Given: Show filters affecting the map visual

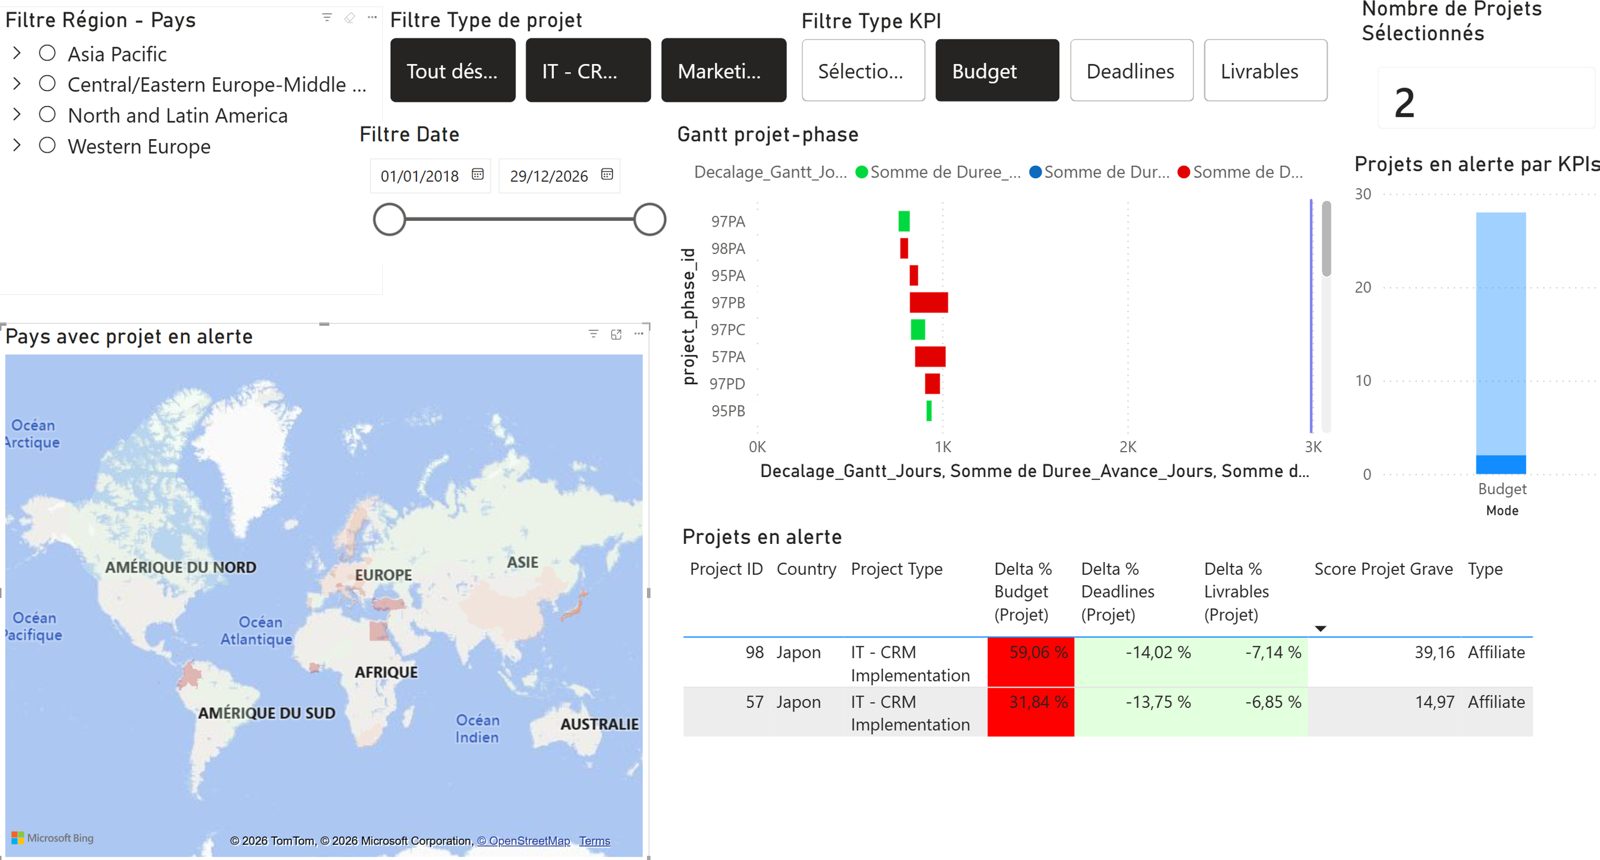Looking at the screenshot, I should pos(593,334).
